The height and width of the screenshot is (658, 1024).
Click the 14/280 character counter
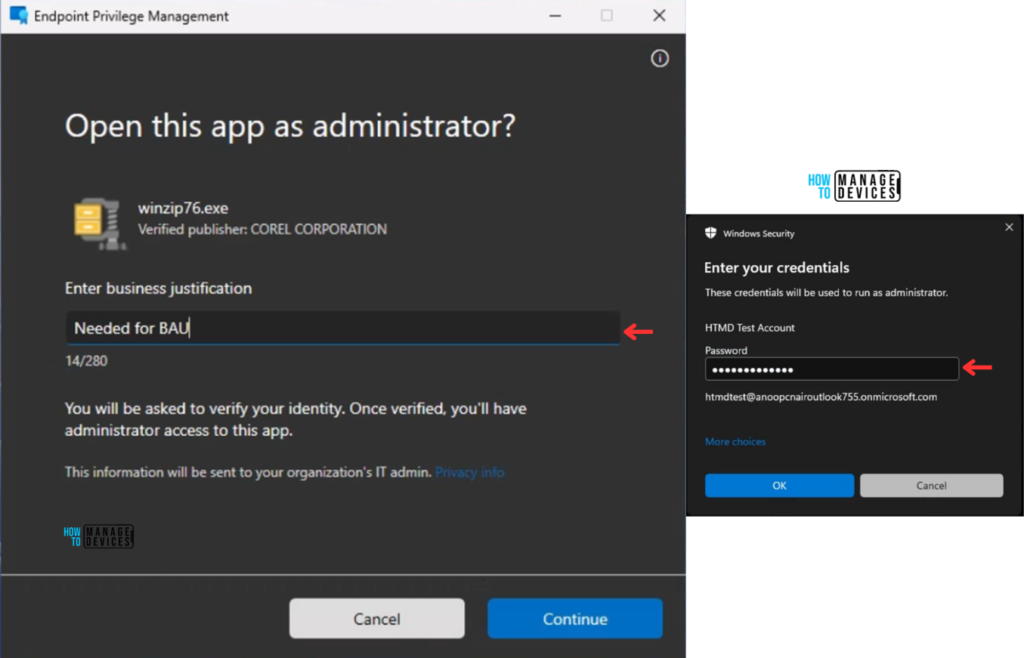pyautogui.click(x=86, y=361)
